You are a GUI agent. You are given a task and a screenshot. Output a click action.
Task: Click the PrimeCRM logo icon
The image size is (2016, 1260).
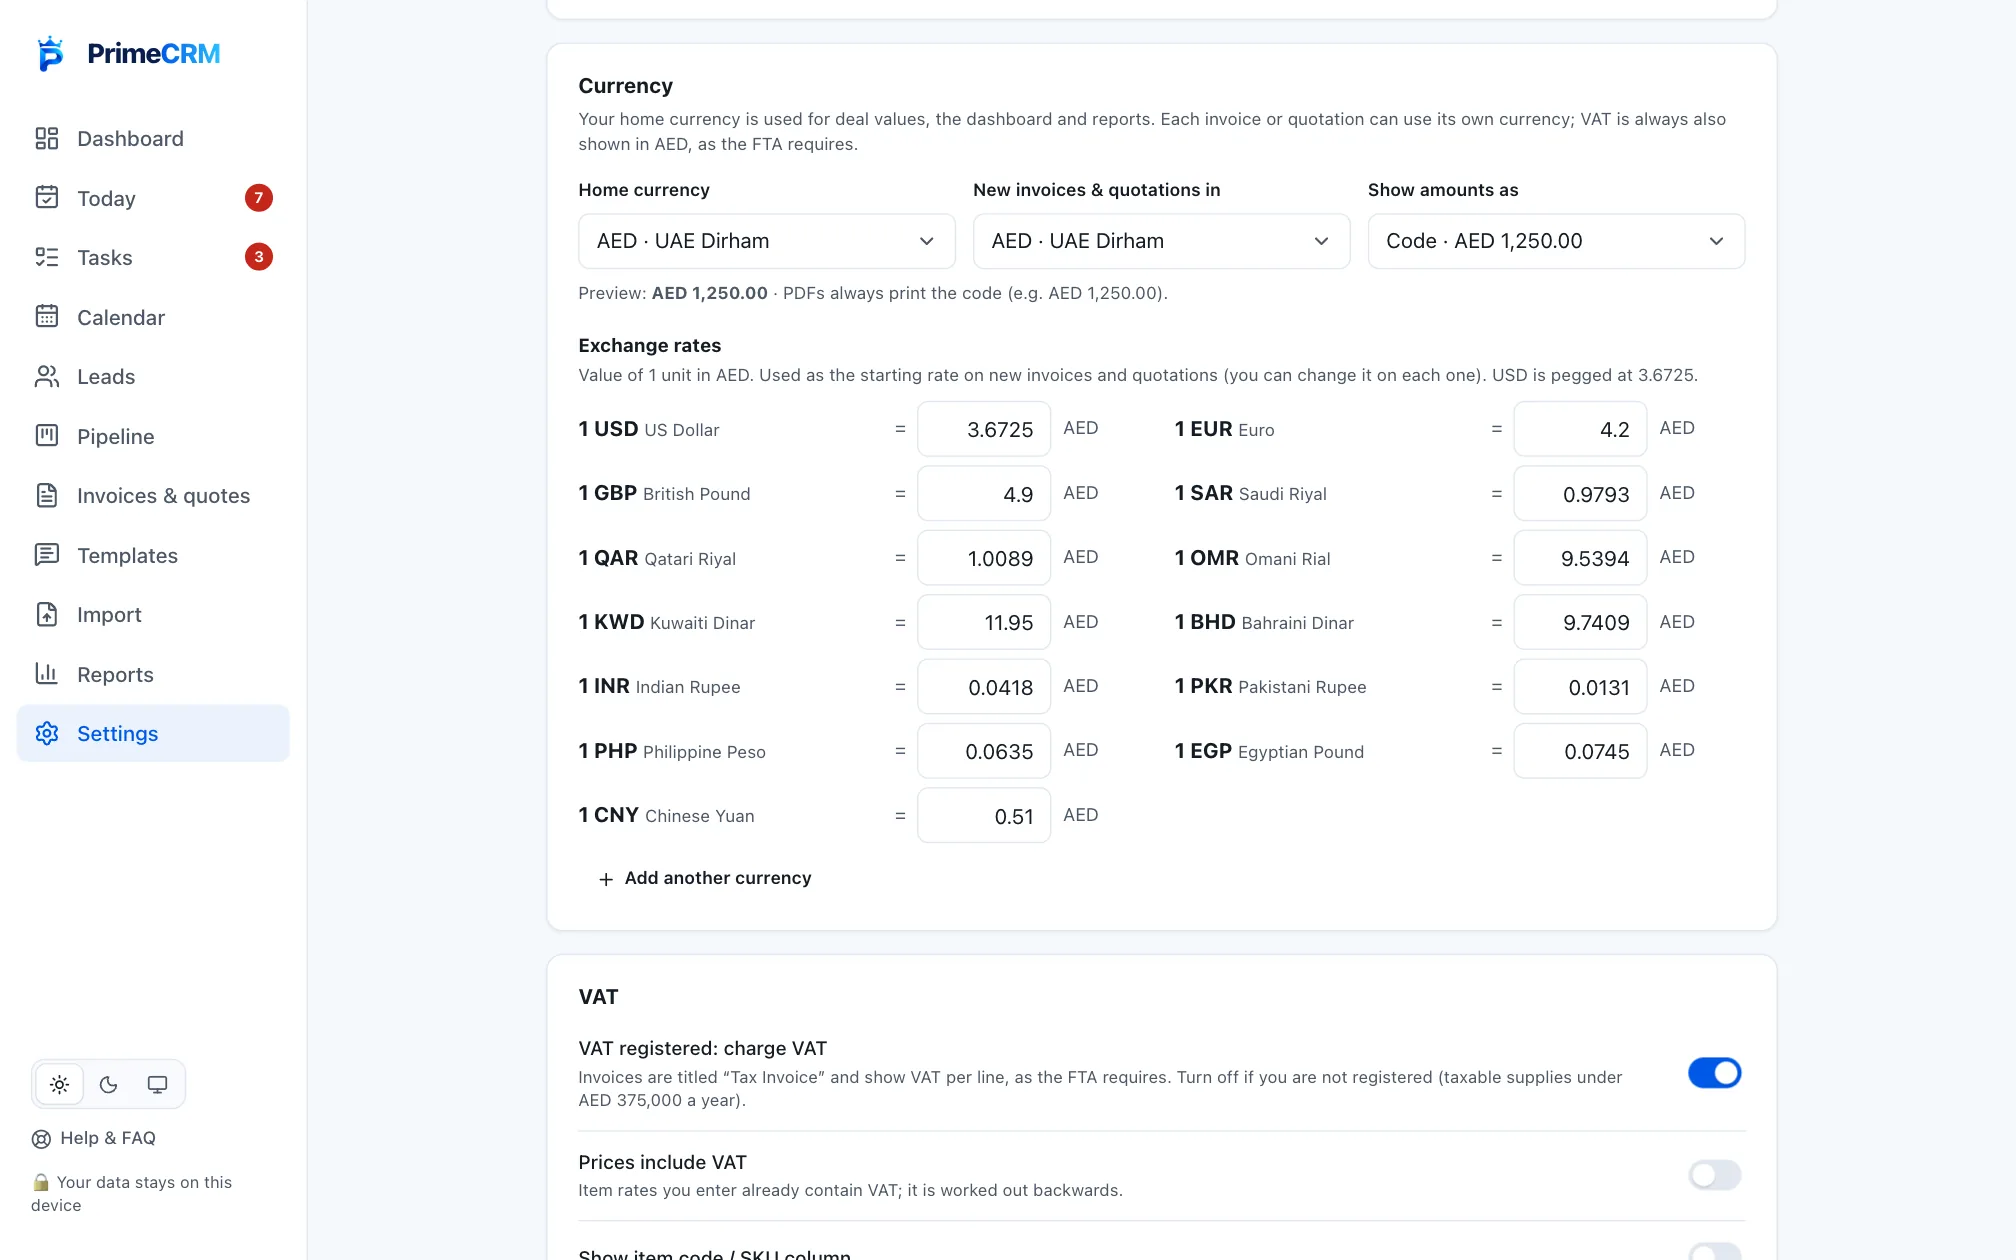(x=50, y=53)
